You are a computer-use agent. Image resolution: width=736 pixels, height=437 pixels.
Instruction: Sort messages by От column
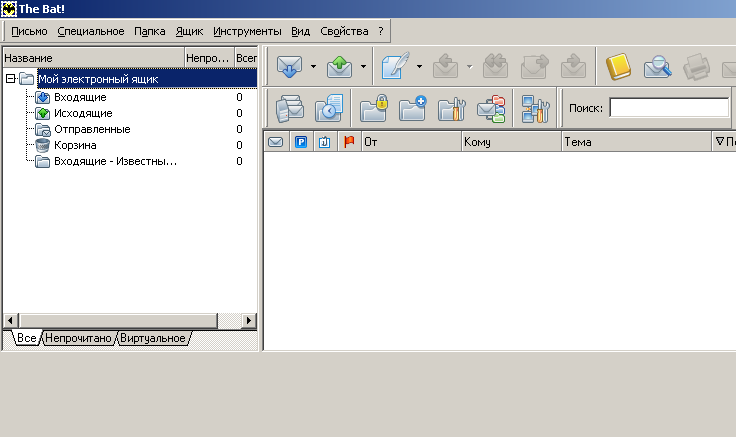coord(412,142)
